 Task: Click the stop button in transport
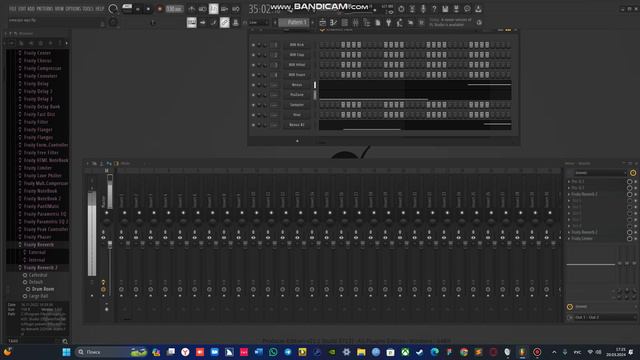coord(148,9)
